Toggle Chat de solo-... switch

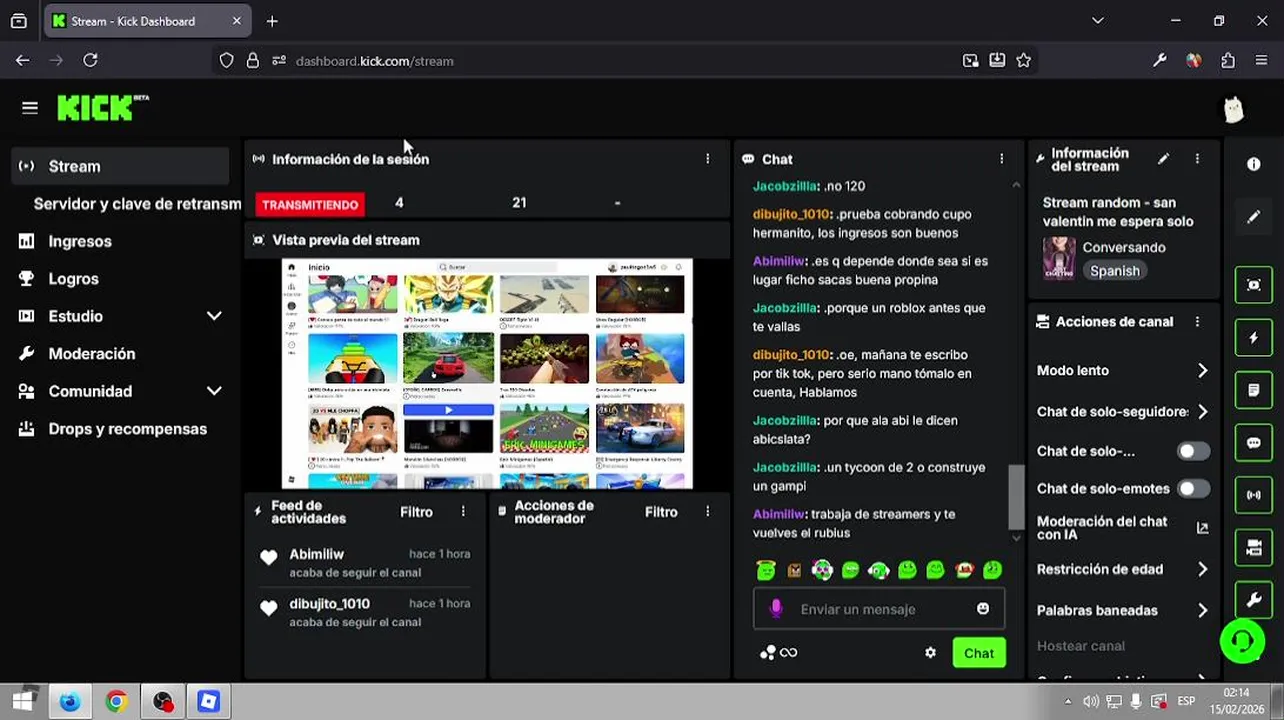pyautogui.click(x=1192, y=451)
